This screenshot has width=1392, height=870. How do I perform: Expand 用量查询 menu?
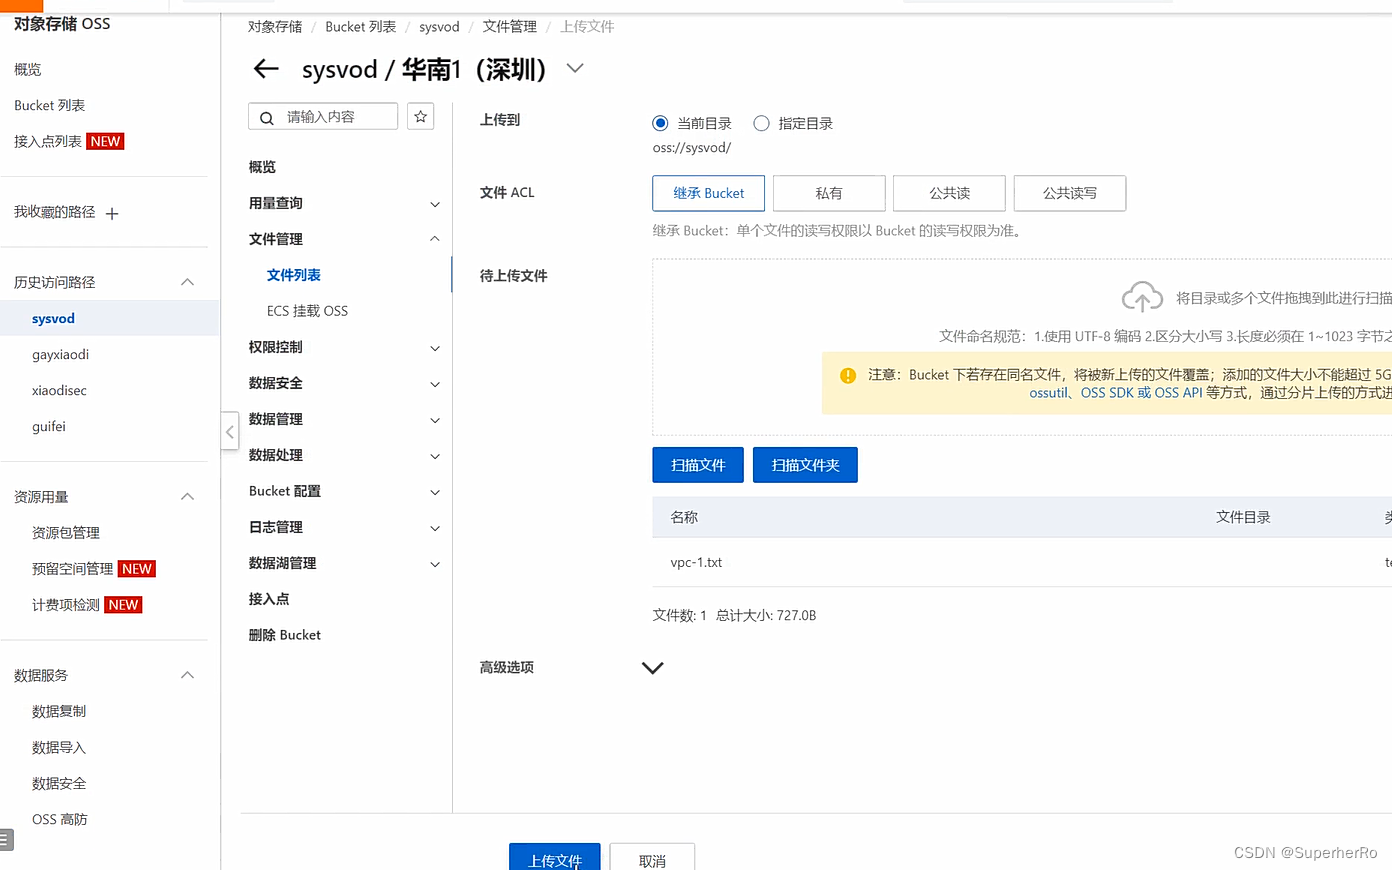pyautogui.click(x=435, y=204)
